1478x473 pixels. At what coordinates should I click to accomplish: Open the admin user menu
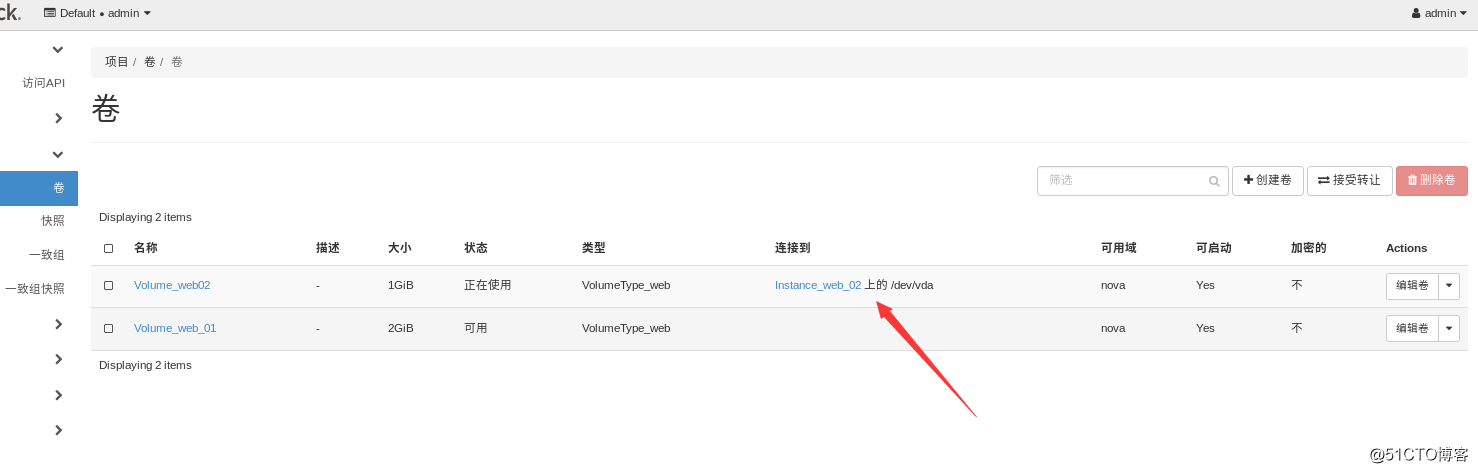1439,13
